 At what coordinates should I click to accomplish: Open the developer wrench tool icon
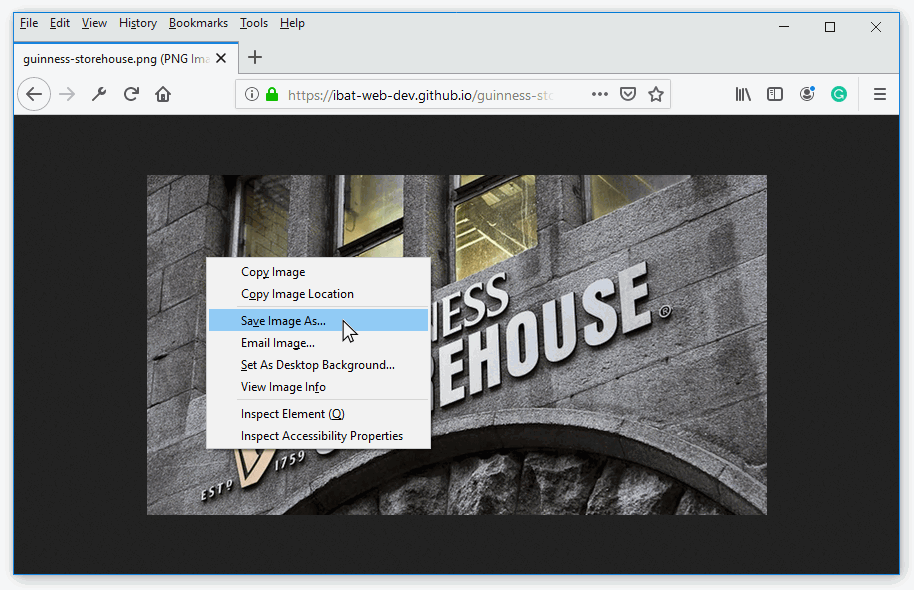click(x=99, y=94)
